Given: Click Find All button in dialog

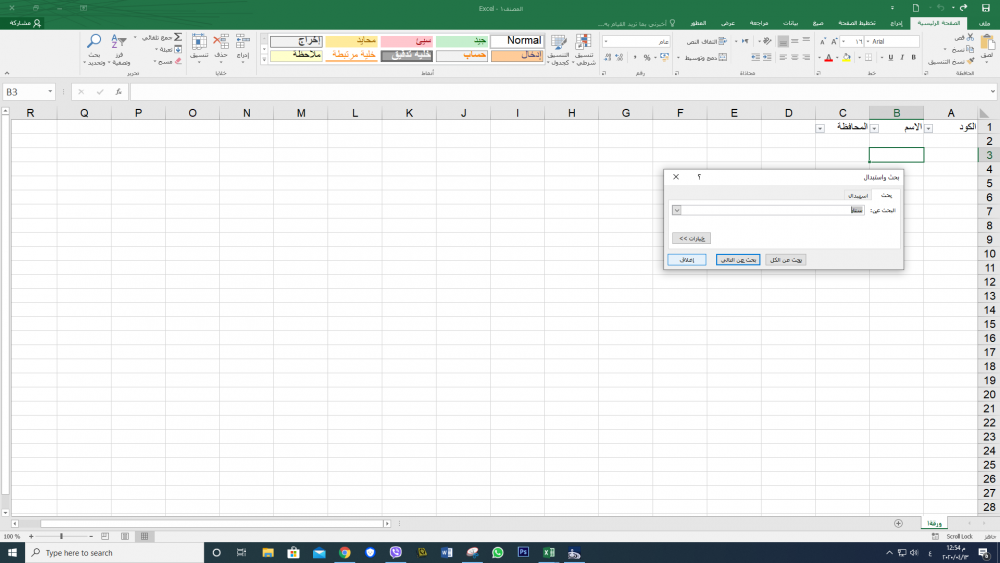Looking at the screenshot, I should (x=786, y=260).
